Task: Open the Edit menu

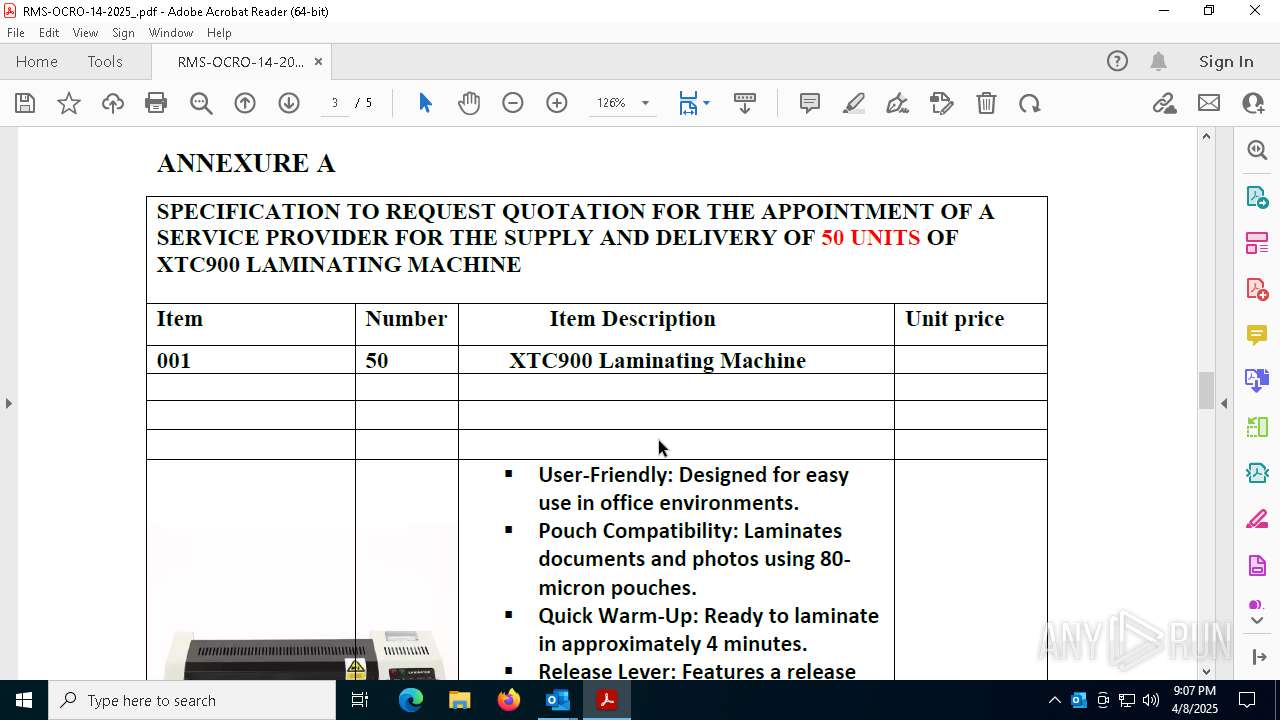Action: (x=49, y=33)
